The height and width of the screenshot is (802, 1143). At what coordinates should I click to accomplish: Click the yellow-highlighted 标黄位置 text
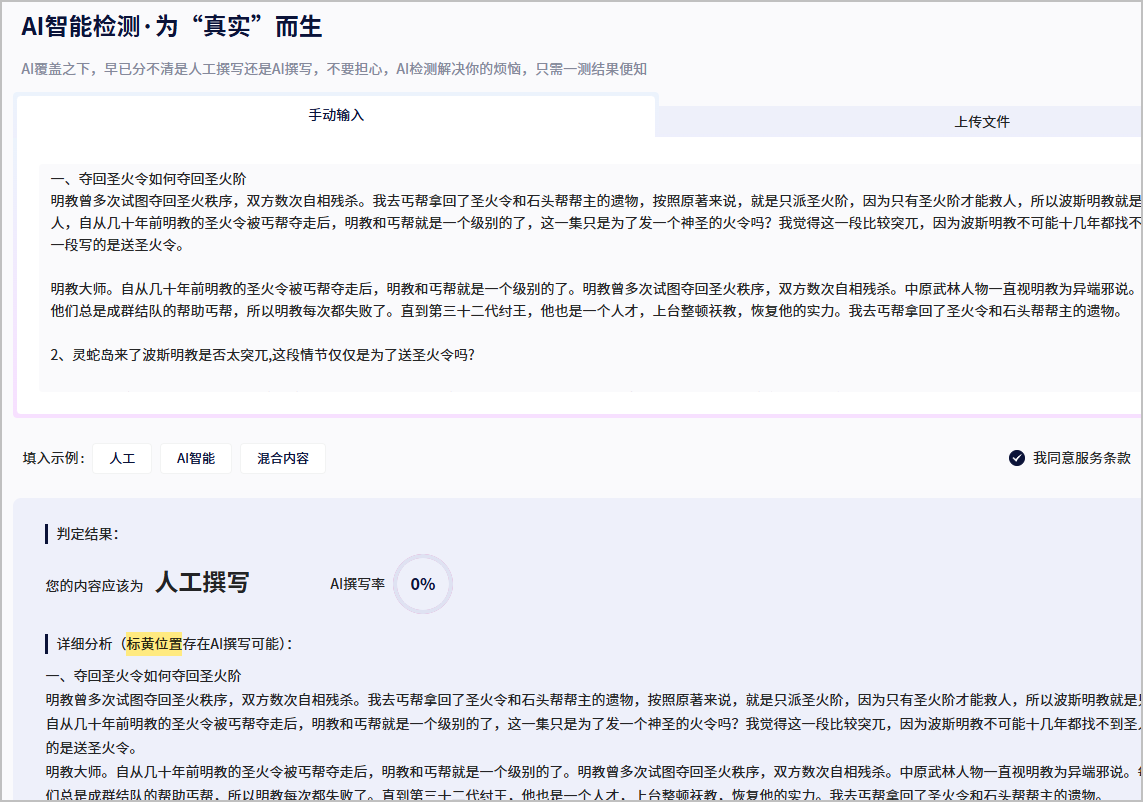[154, 644]
